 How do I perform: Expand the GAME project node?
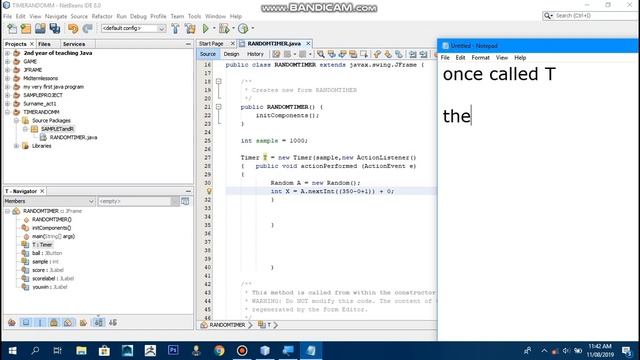pyautogui.click(x=7, y=61)
